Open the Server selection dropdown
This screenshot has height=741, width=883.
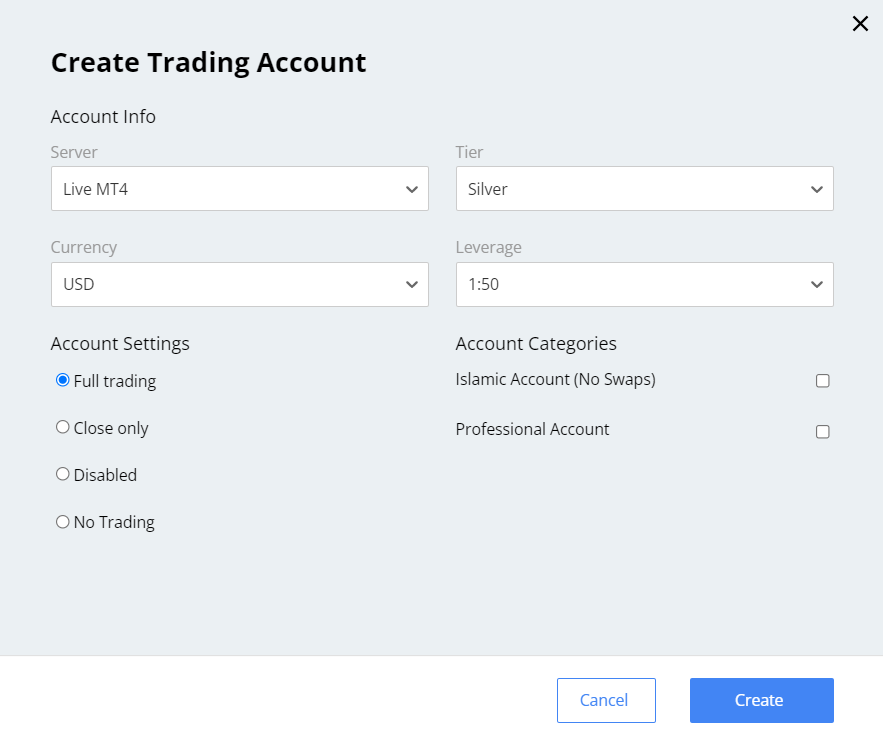click(240, 188)
